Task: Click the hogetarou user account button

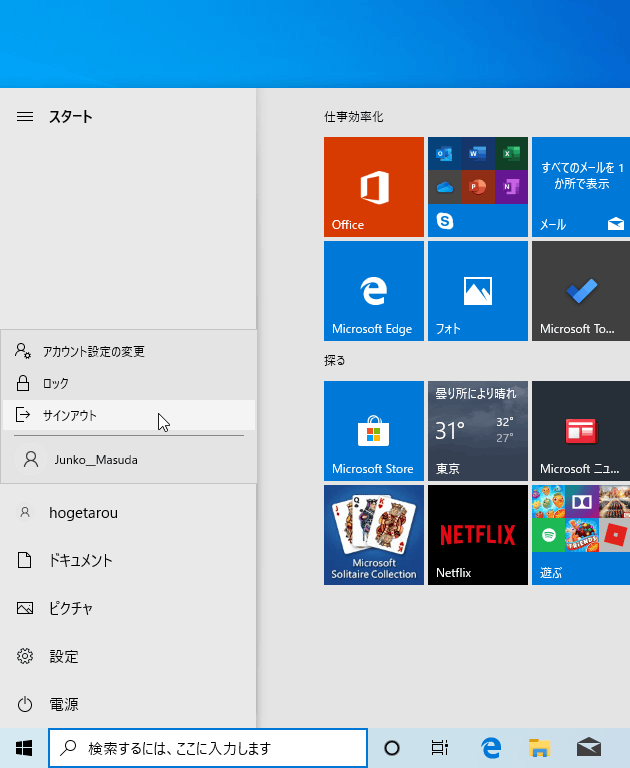Action: click(x=128, y=512)
